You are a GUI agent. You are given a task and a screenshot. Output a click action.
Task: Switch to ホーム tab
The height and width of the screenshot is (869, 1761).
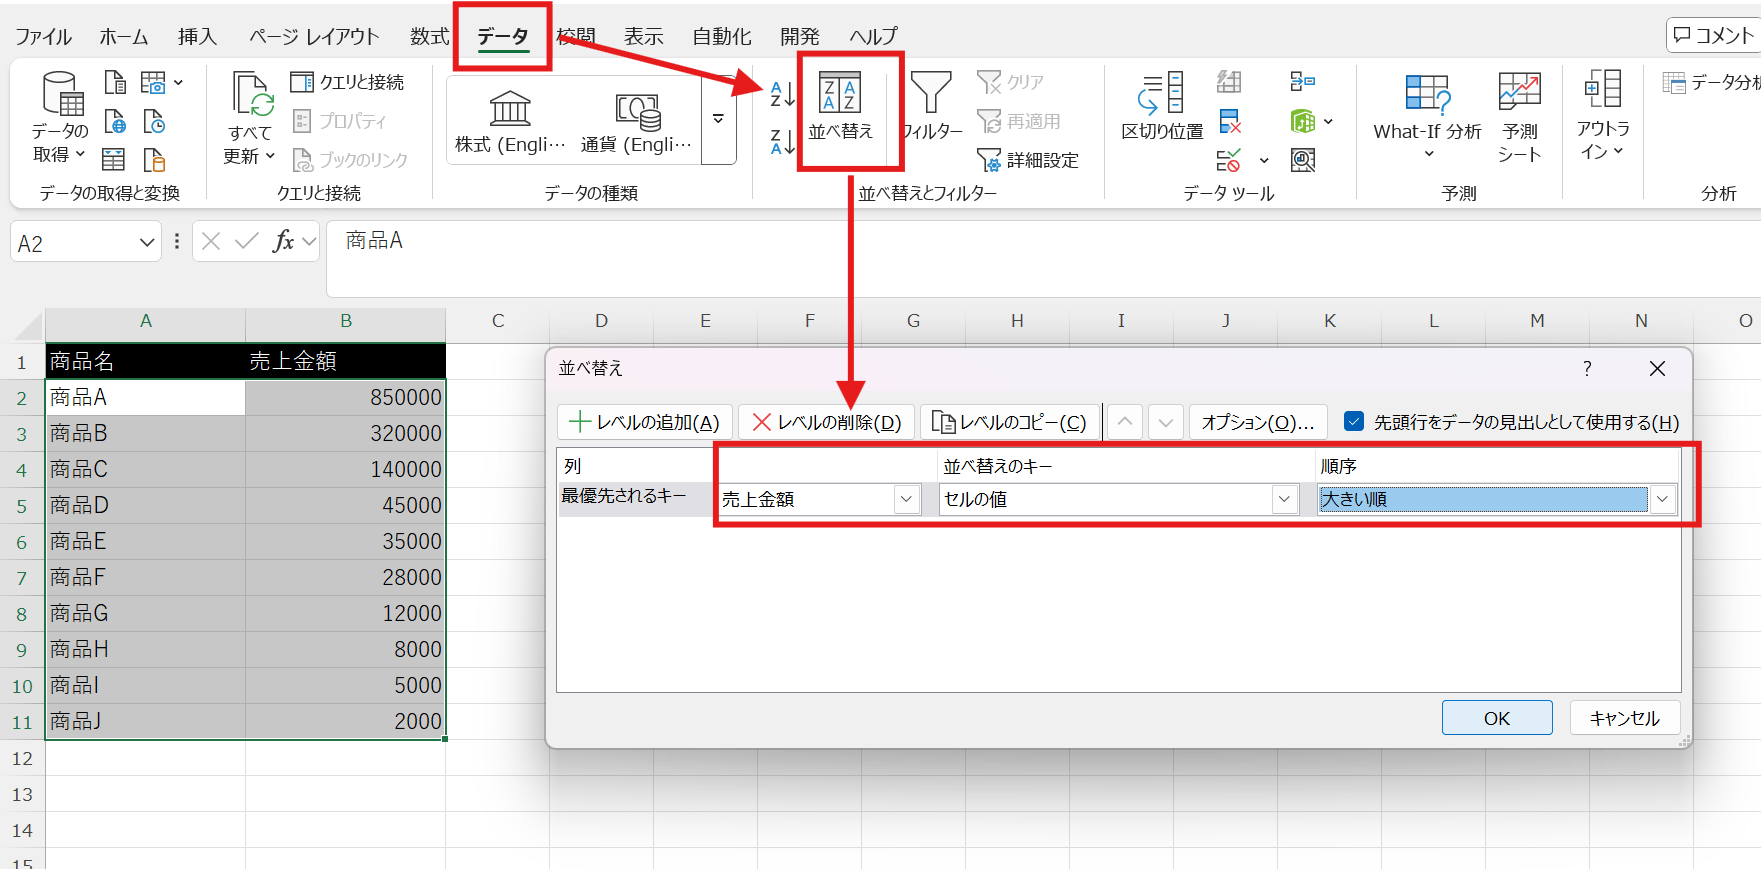124,37
